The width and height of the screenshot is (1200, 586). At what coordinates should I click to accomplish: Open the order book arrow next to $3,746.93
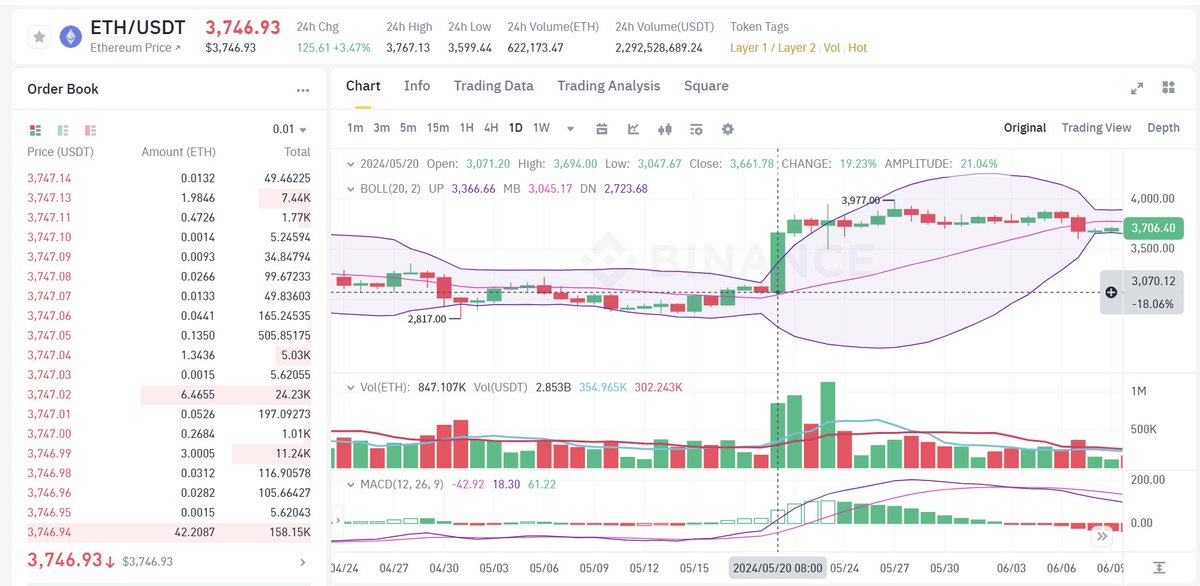(x=303, y=562)
